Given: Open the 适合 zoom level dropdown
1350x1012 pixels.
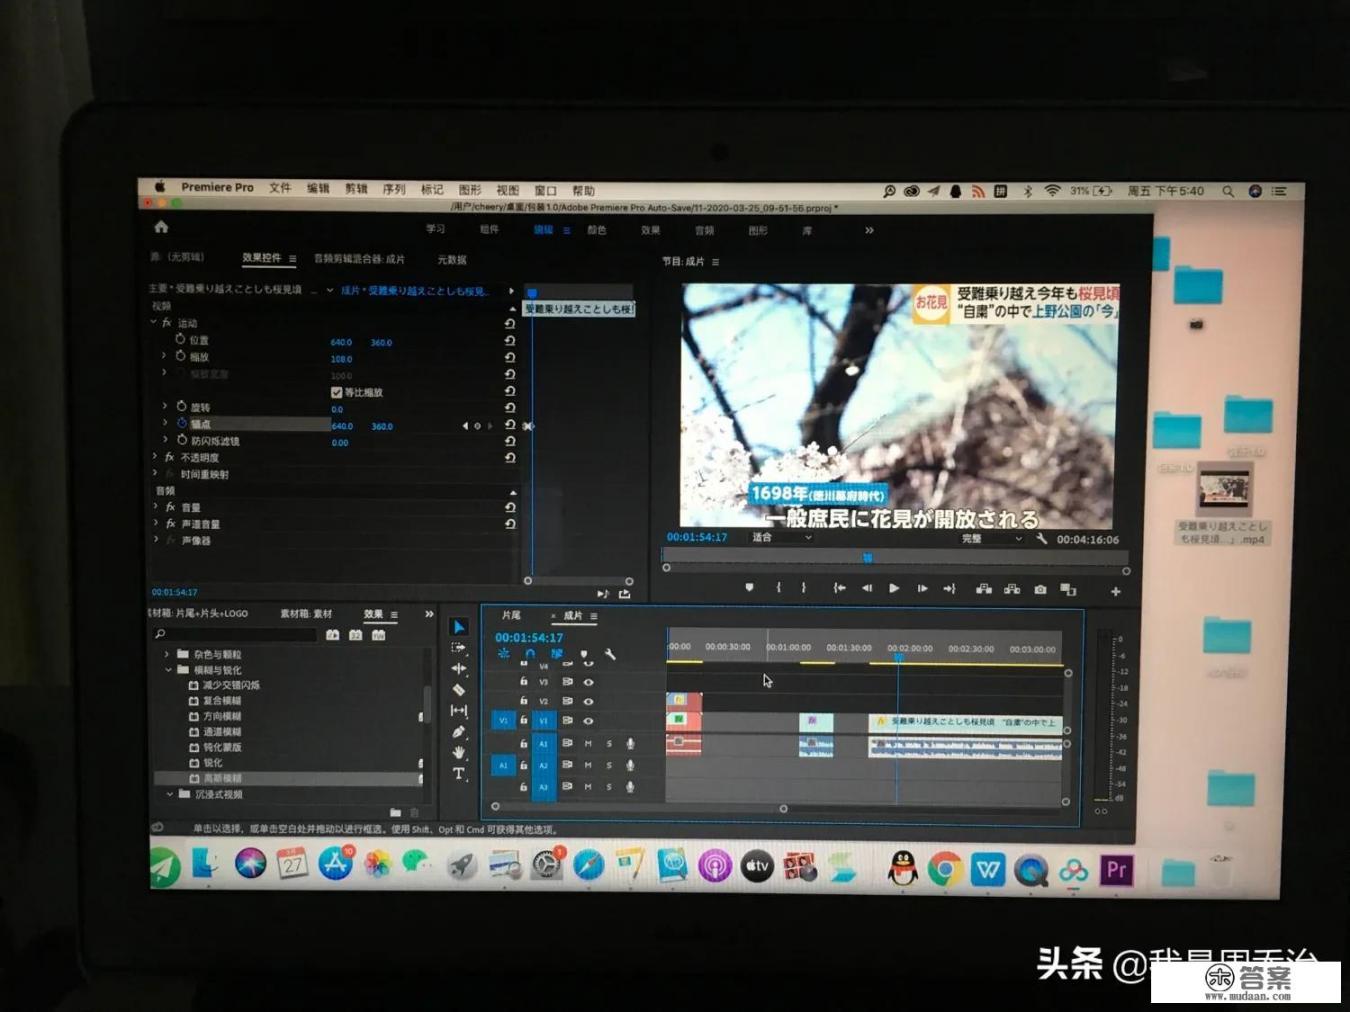Looking at the screenshot, I should coord(782,538).
